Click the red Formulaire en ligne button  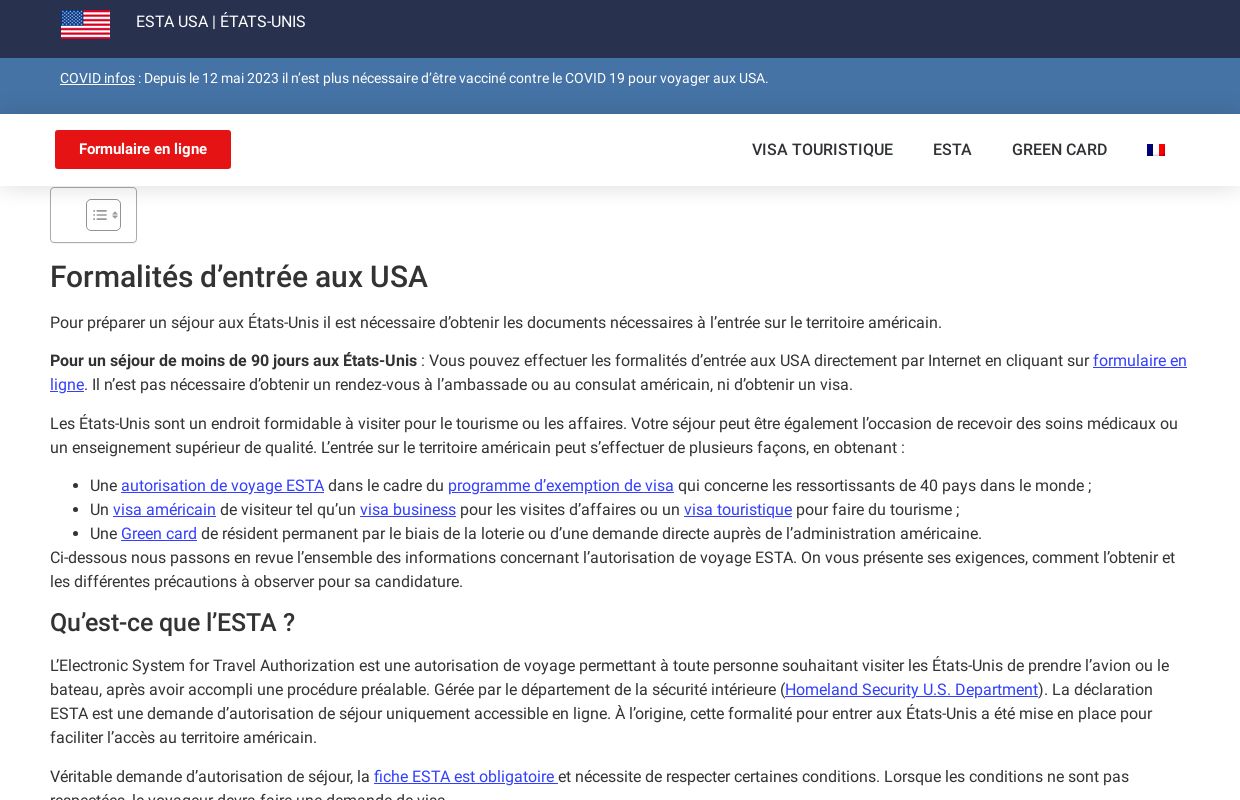pos(143,149)
